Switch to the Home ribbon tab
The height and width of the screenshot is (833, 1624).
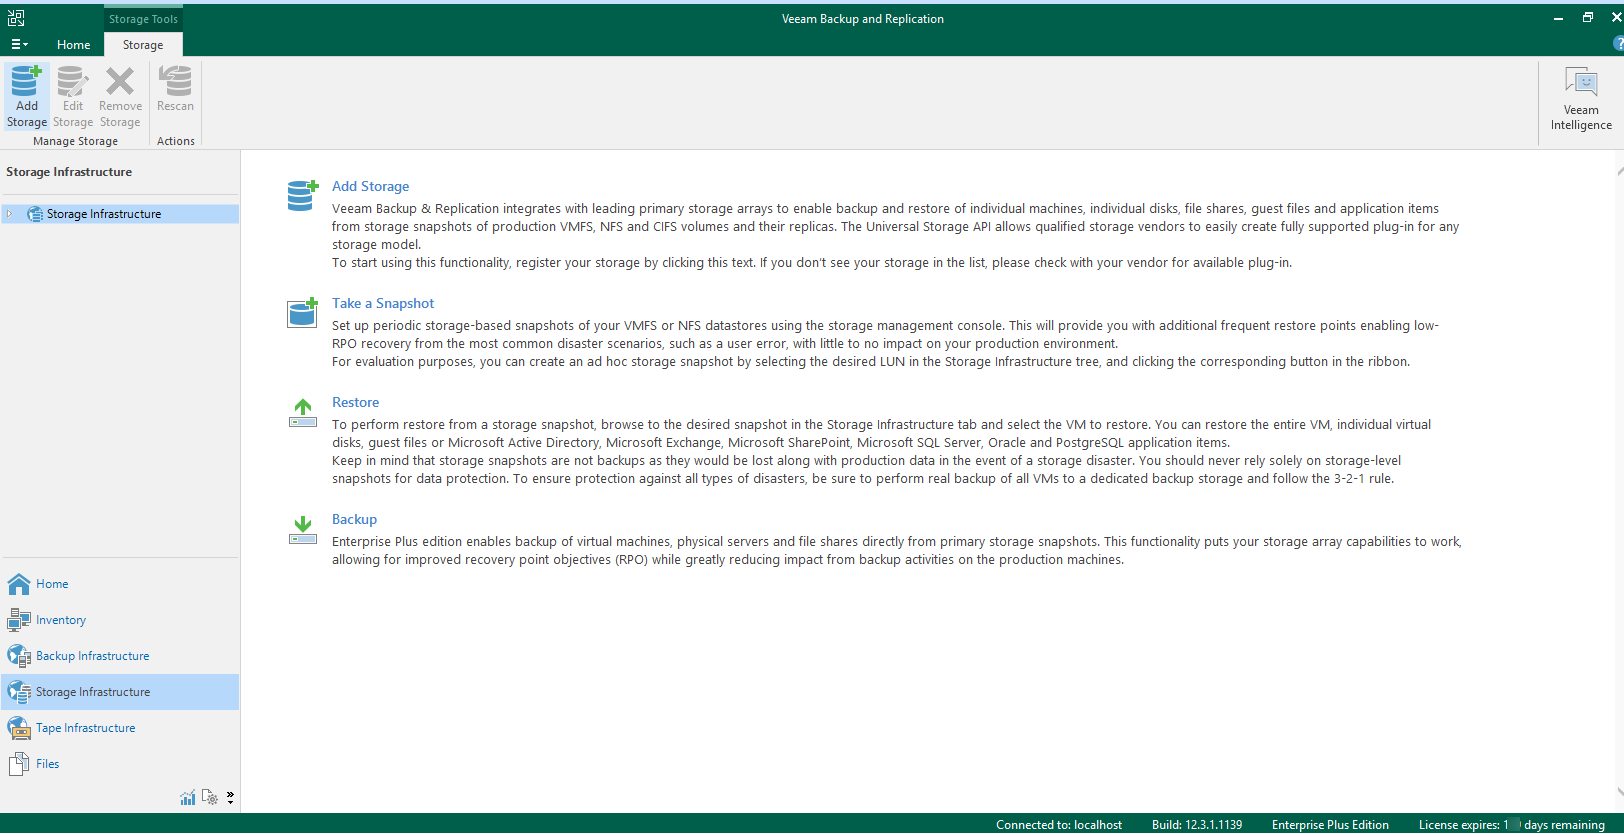[73, 45]
